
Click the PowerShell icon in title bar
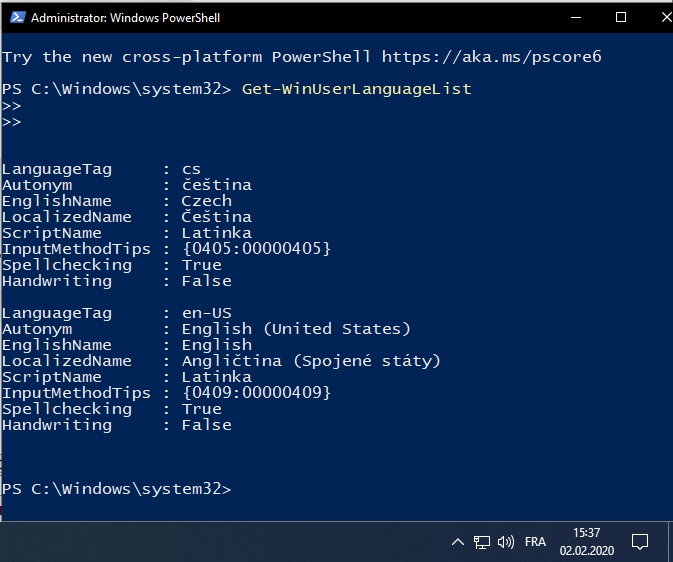point(15,17)
